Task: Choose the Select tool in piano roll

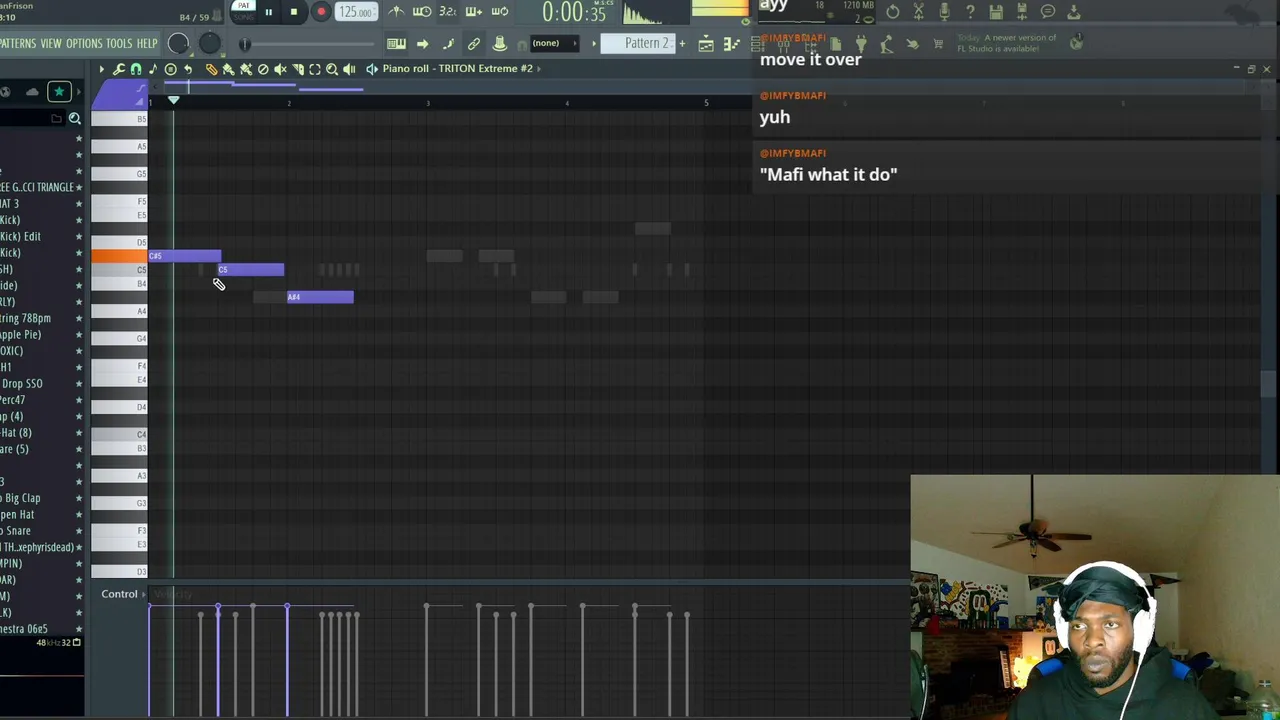Action: click(x=314, y=69)
